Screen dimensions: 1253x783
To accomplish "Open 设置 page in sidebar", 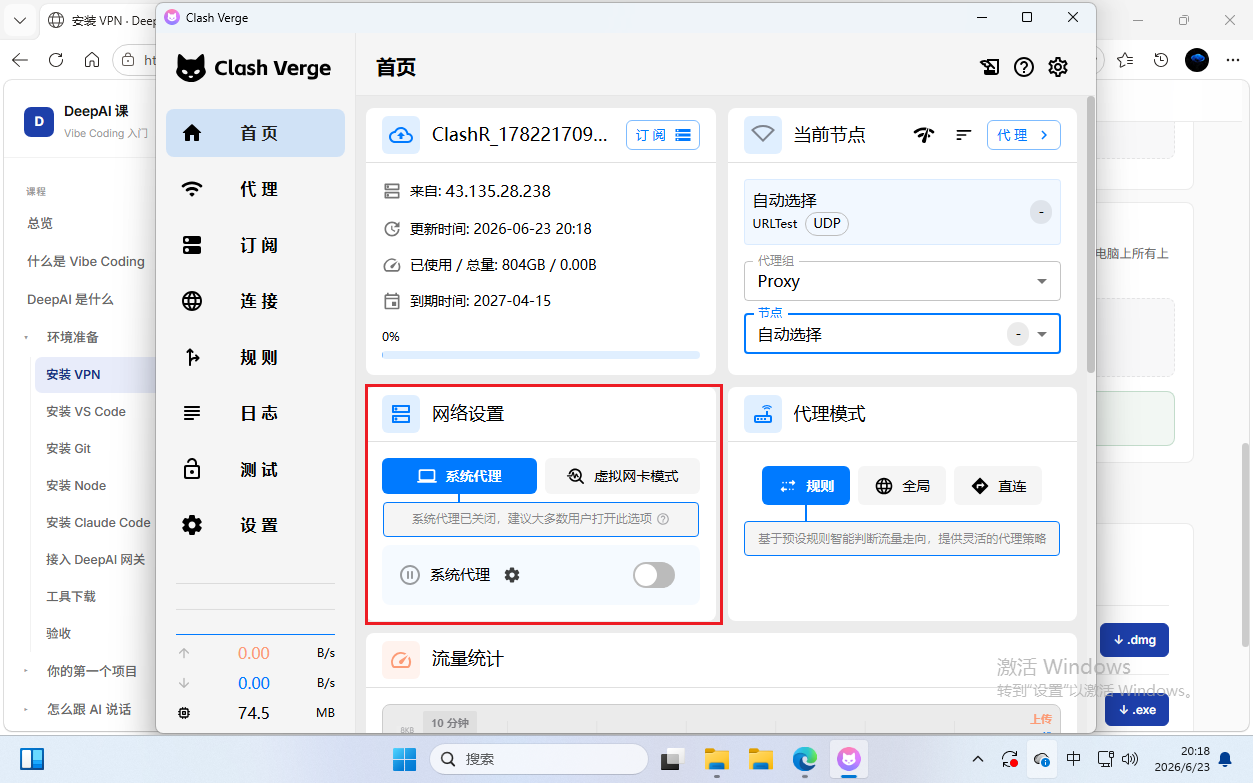I will point(255,525).
